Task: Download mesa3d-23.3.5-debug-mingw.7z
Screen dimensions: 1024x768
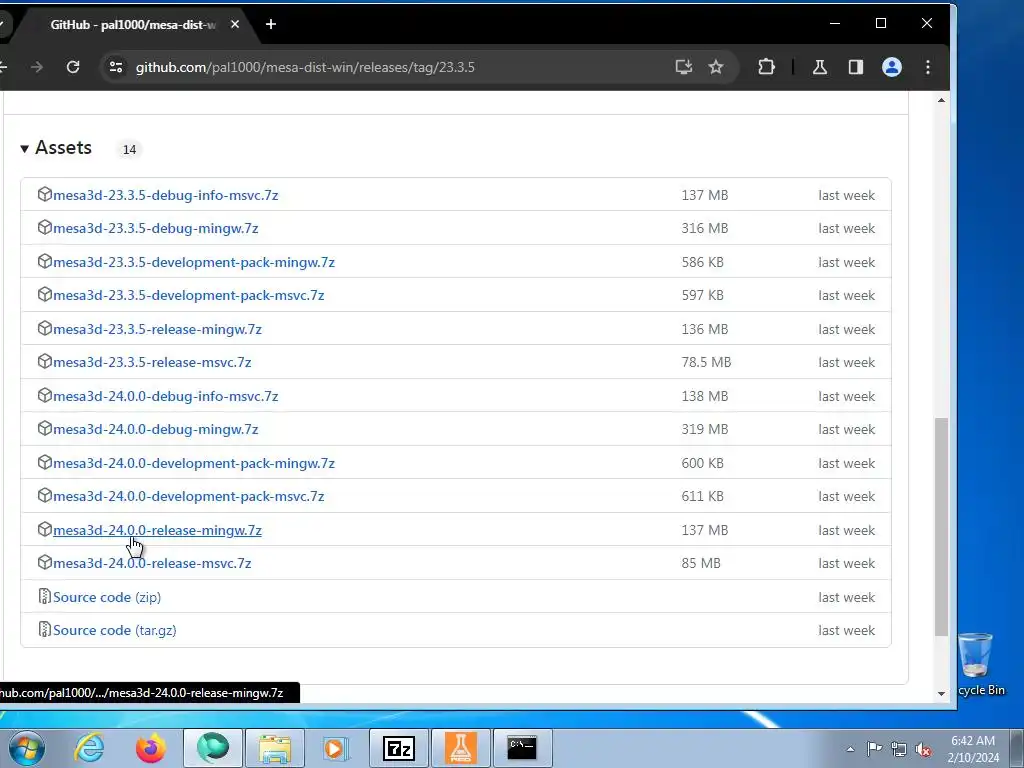Action: (x=155, y=229)
